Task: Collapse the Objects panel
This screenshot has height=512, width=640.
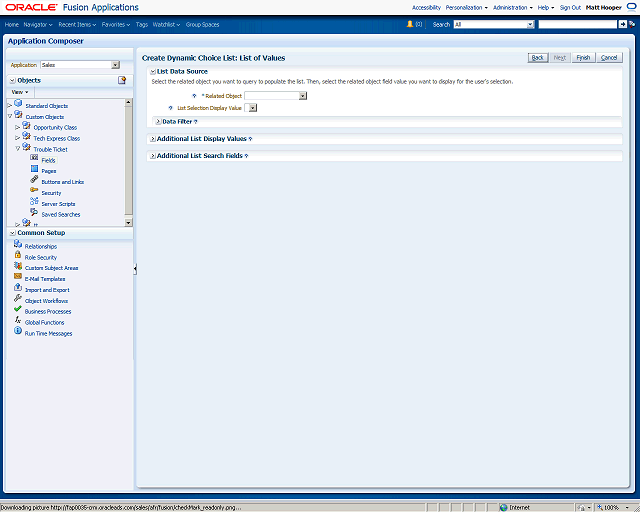Action: click(12, 81)
